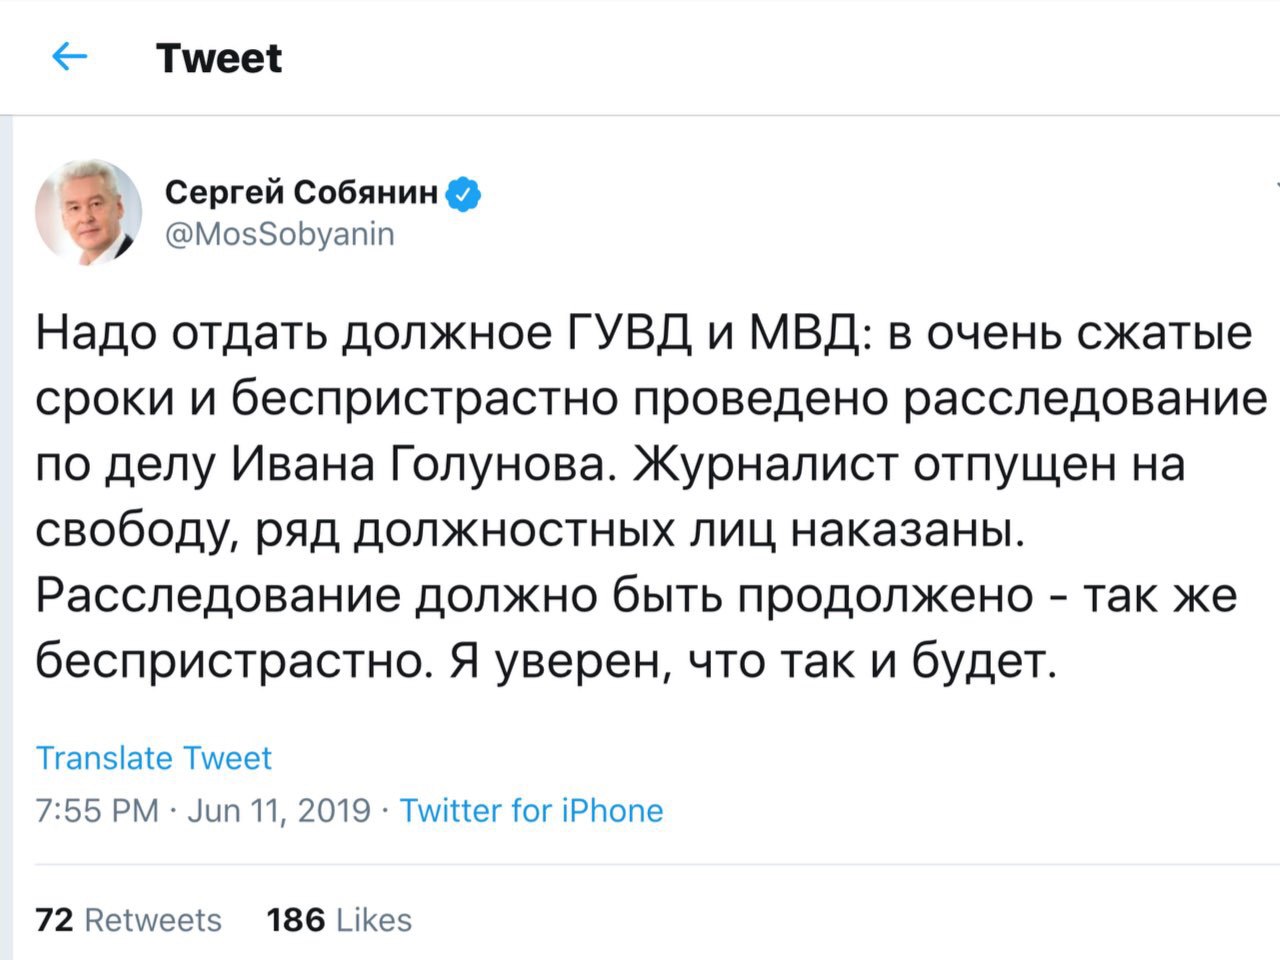
Task: Open the tweet options caret at right edge
Action: pos(1277,186)
